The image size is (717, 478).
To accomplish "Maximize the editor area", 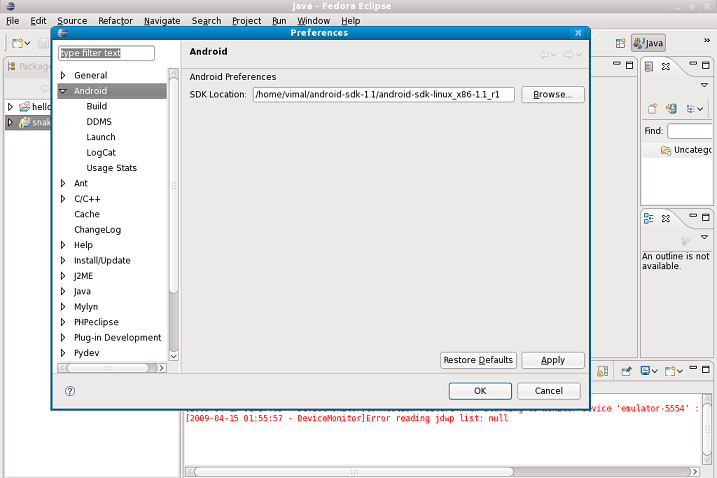I will tap(629, 65).
